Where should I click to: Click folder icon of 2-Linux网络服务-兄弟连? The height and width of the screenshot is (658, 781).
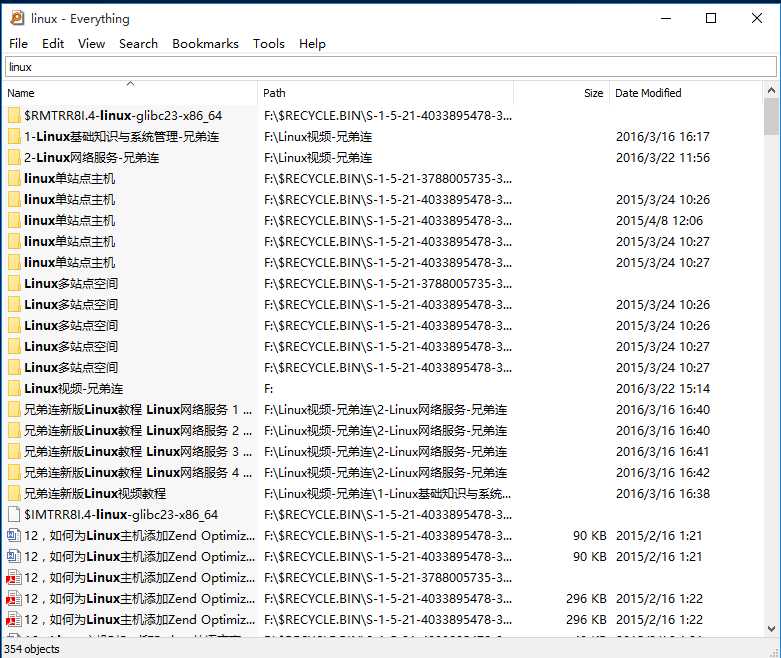tap(14, 157)
